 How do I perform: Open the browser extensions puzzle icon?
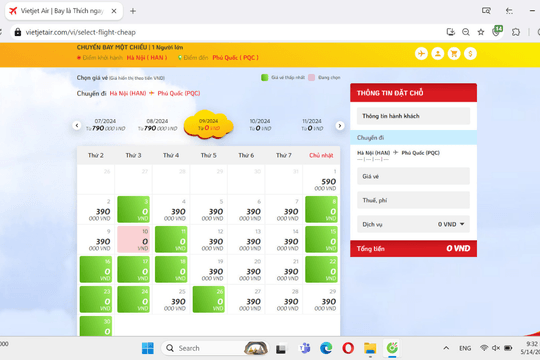click(x=516, y=32)
